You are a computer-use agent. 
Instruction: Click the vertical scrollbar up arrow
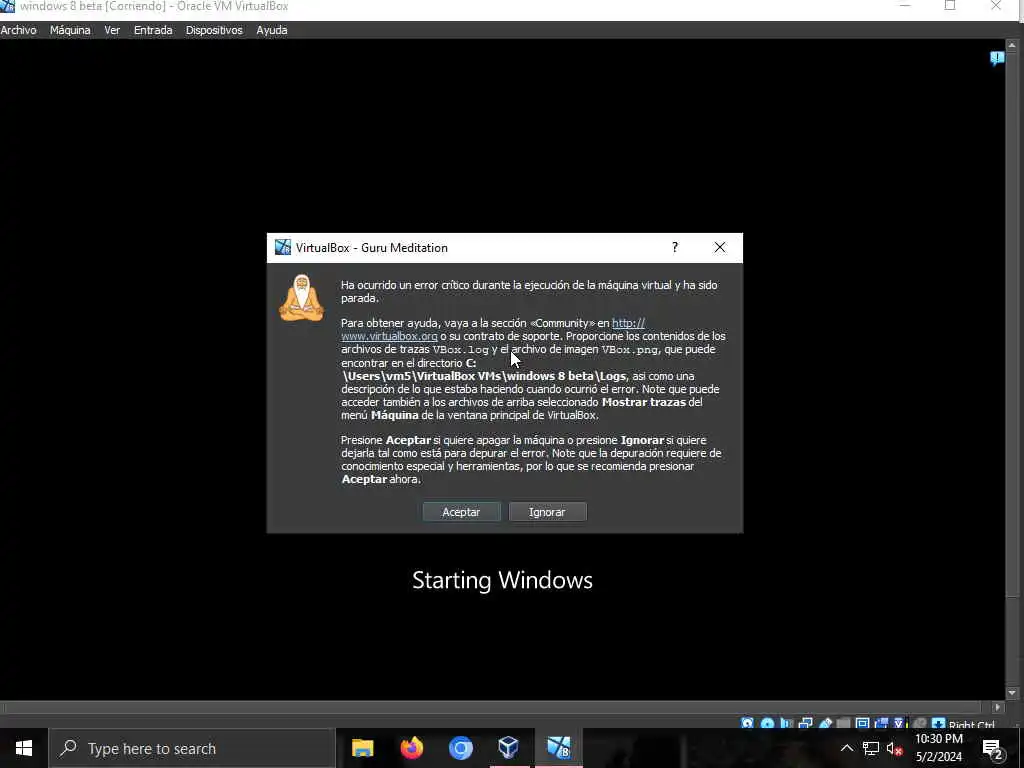tap(1012, 45)
